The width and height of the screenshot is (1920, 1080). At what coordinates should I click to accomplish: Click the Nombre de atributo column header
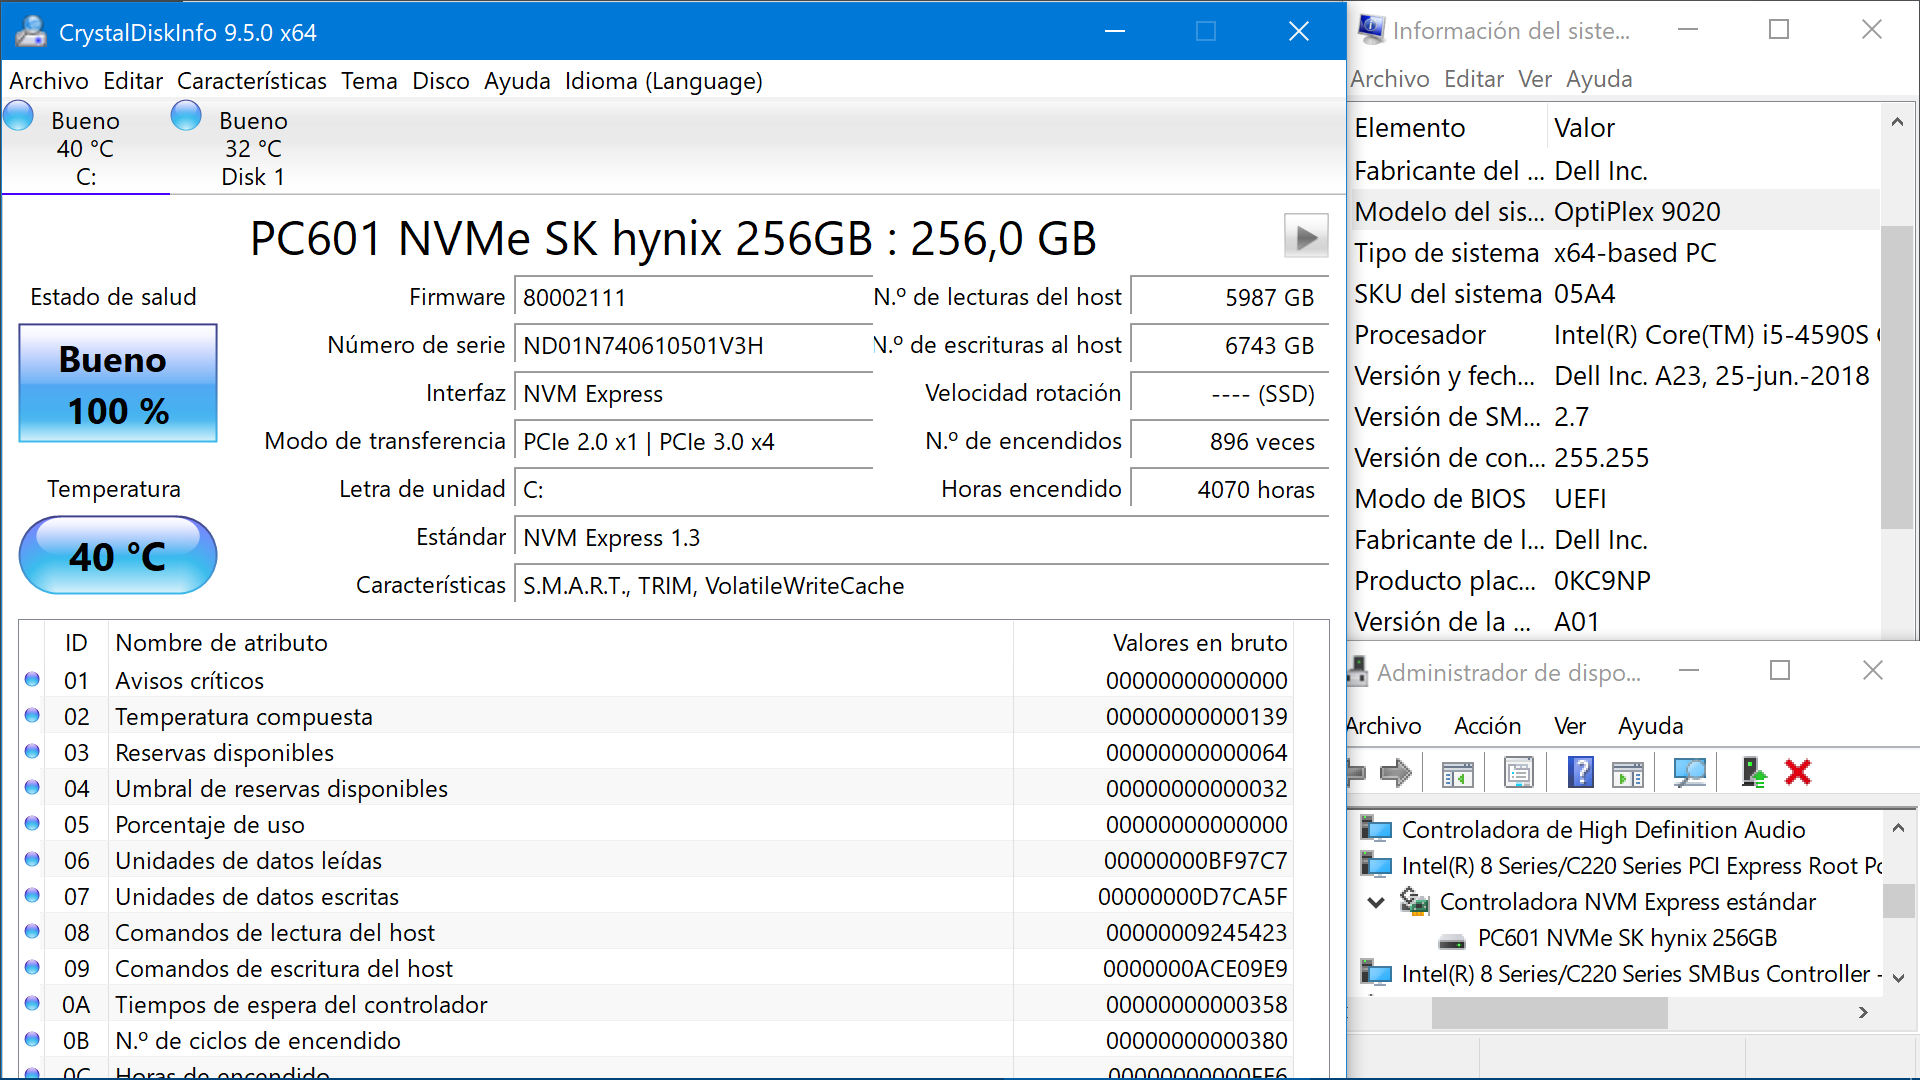(560, 643)
